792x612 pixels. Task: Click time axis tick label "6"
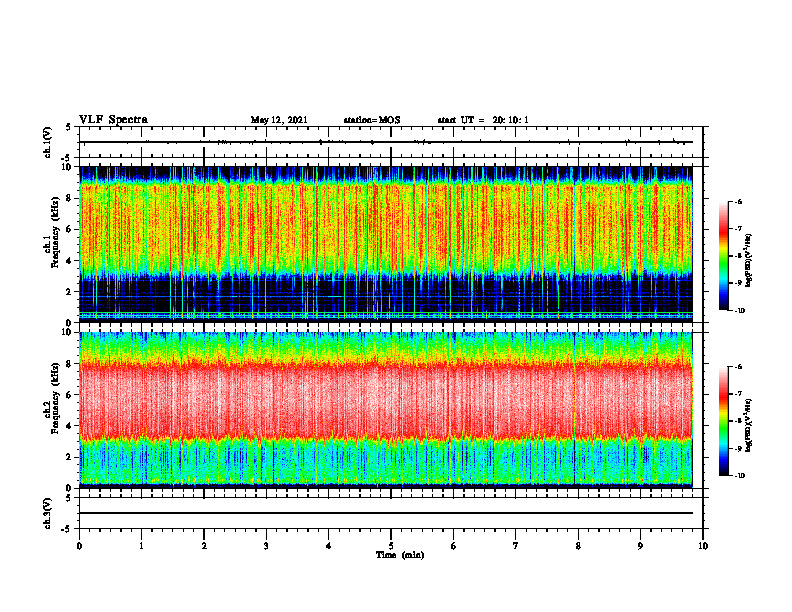click(454, 546)
